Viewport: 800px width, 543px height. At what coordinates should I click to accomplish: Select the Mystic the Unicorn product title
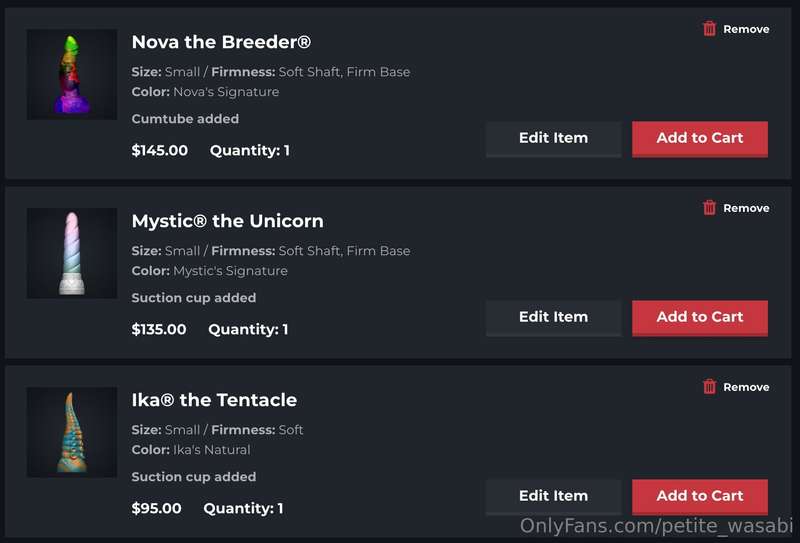[x=228, y=221]
